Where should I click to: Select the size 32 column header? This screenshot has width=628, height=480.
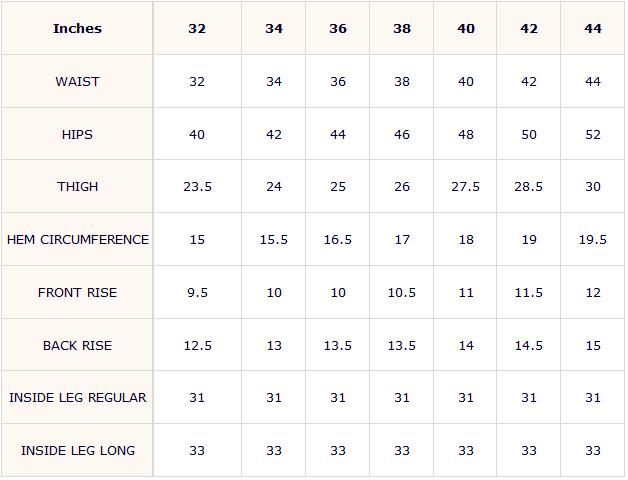[197, 28]
